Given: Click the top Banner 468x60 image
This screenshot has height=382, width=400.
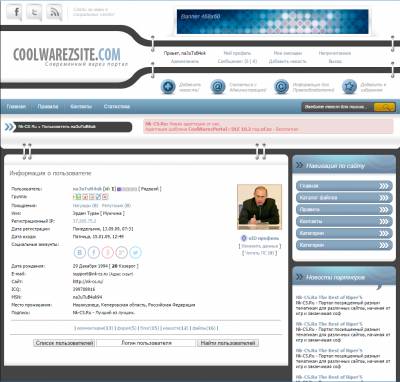Looking at the screenshot, I should 273,22.
